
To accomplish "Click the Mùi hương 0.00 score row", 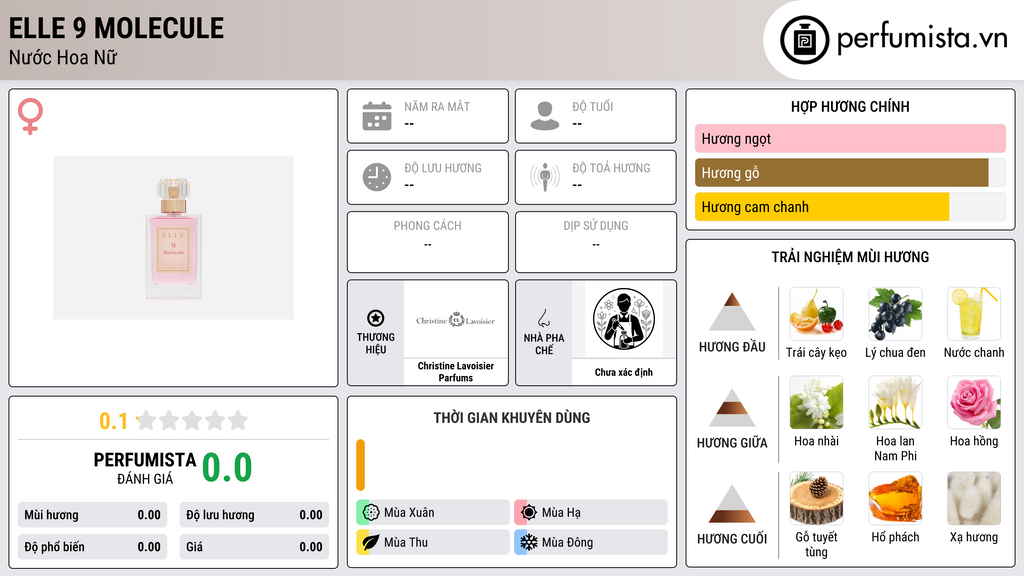I will pos(92,515).
